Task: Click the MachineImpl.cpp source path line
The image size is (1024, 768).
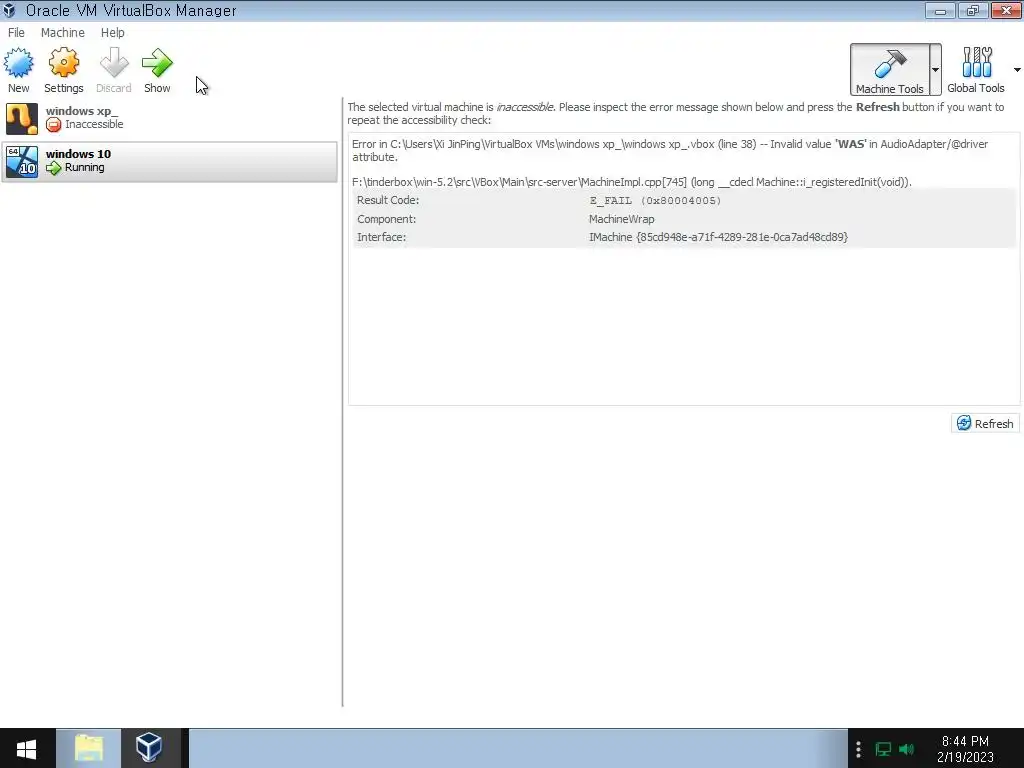Action: [632, 182]
